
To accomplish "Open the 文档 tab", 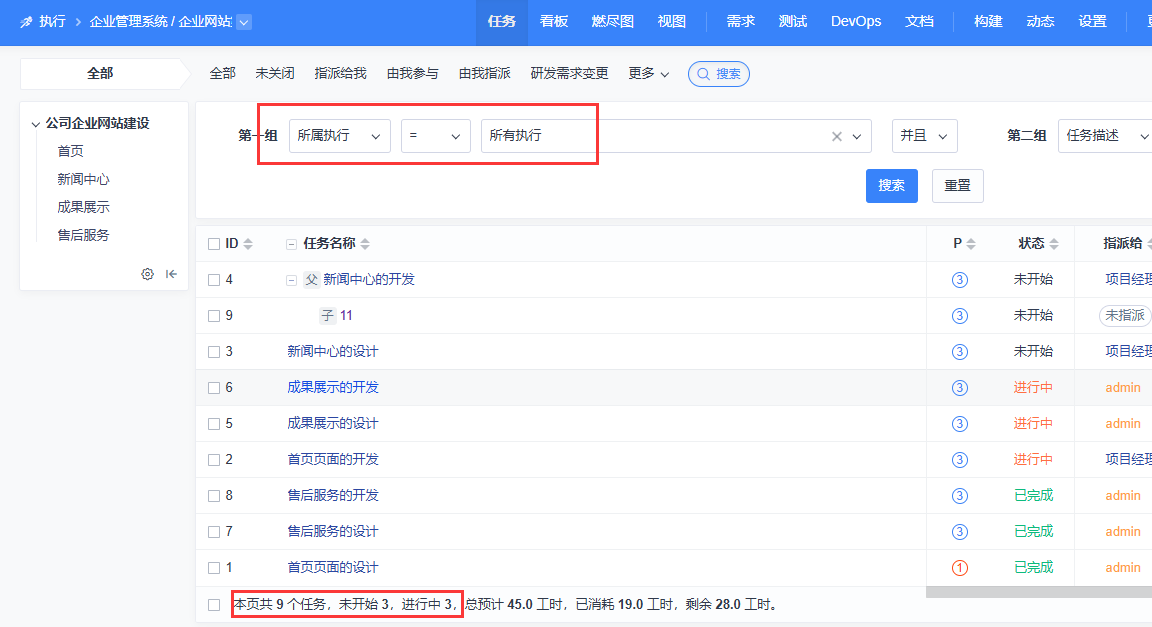I will [x=919, y=22].
